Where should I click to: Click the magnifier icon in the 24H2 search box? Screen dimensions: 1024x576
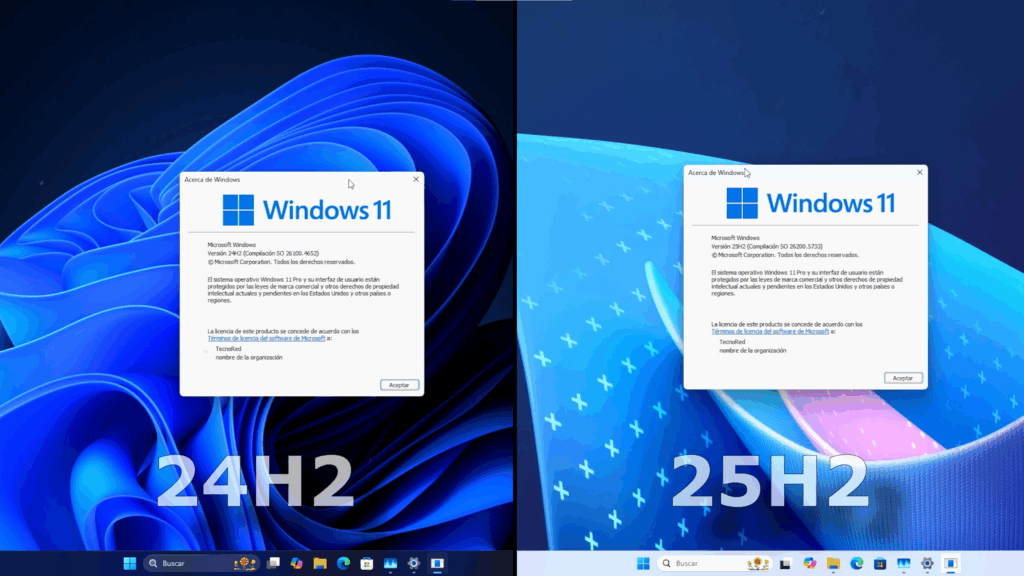153,563
